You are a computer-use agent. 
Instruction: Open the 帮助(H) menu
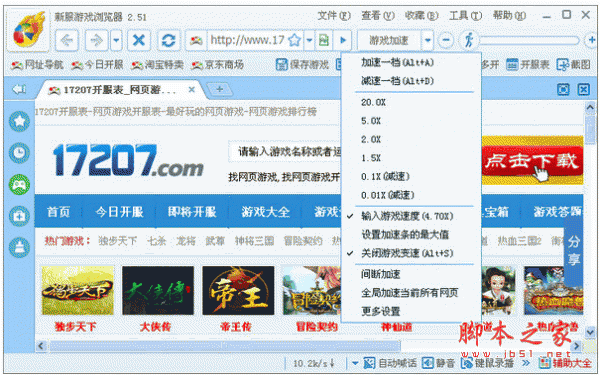(x=509, y=16)
